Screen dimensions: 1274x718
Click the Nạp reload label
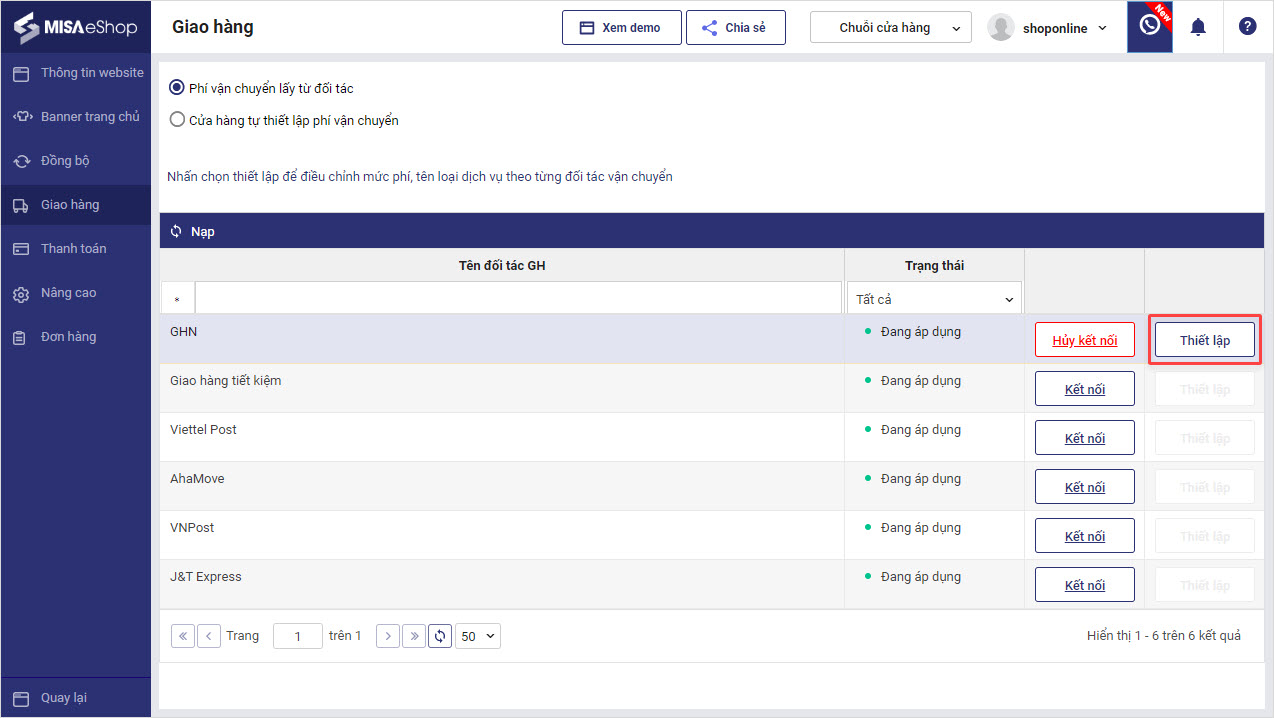coord(203,231)
